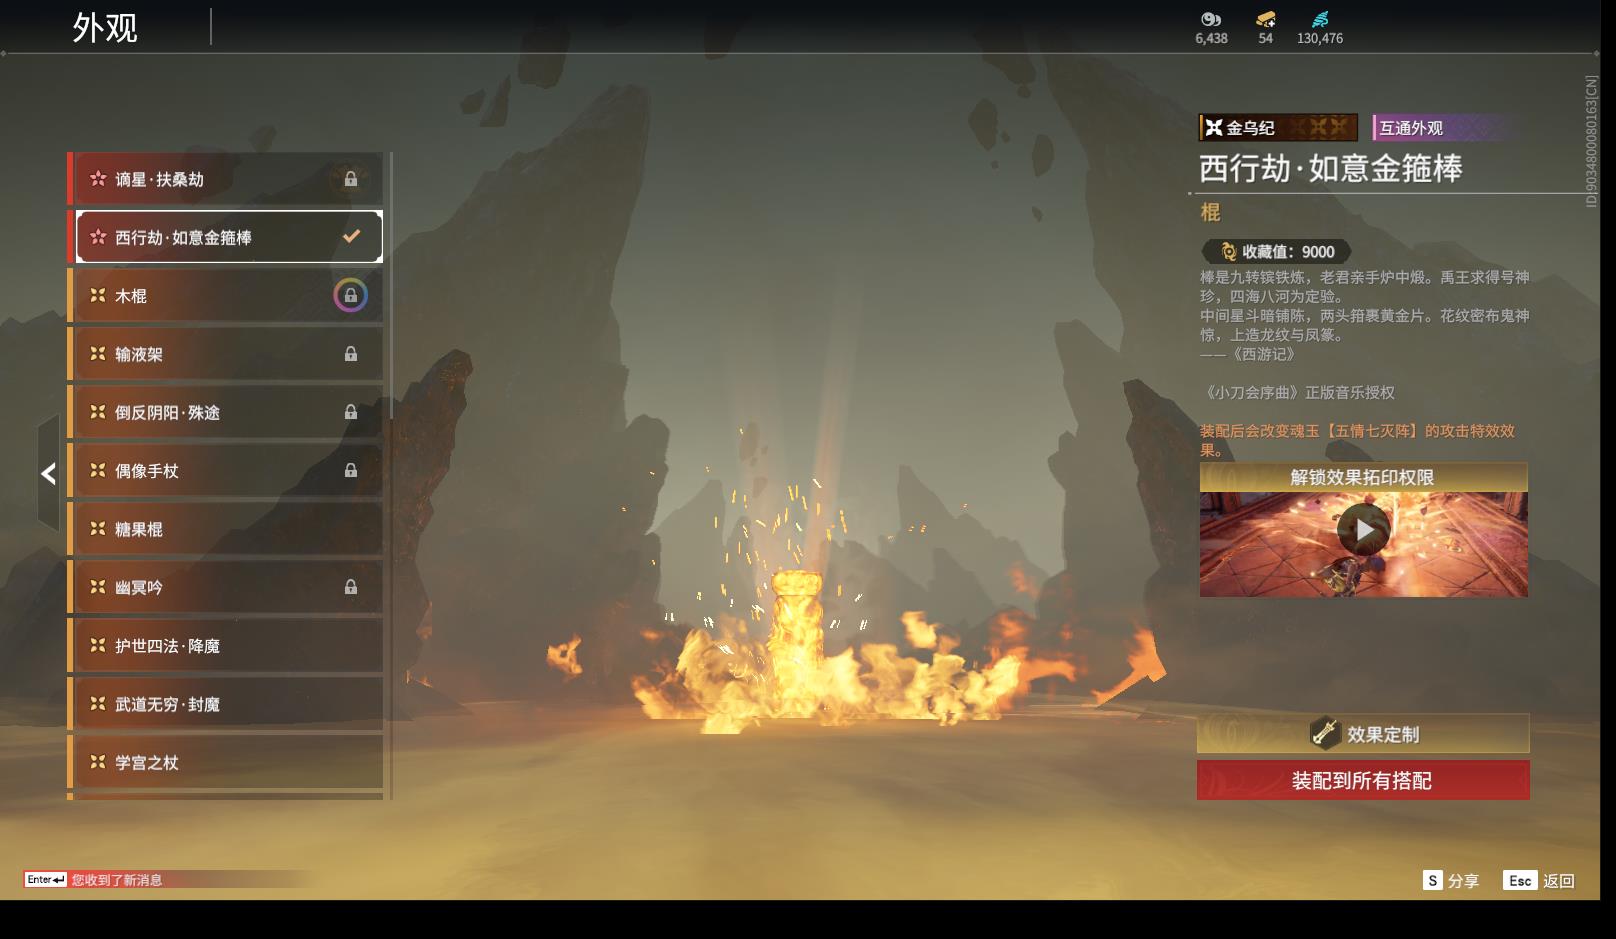Select the 护世四法·降魔 skin entry
This screenshot has height=939, width=1616.
pos(226,646)
